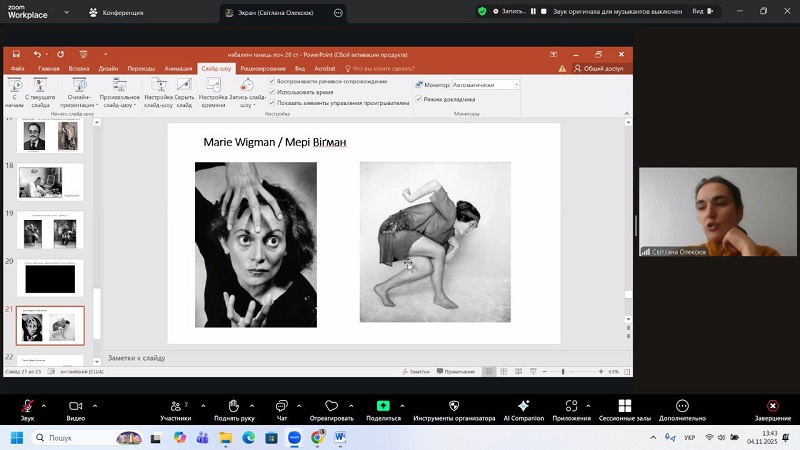
Task: Toggle 'Воспроизвести речевое сопровождение' checkbox
Action: (x=272, y=81)
